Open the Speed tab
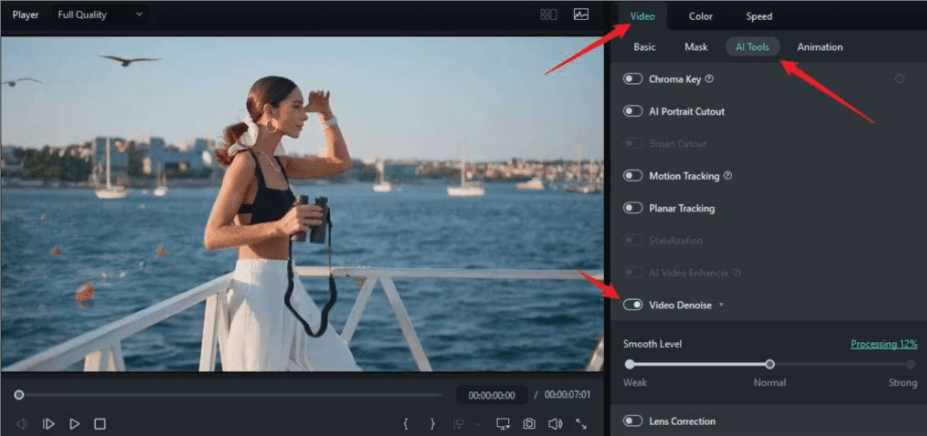 759,16
